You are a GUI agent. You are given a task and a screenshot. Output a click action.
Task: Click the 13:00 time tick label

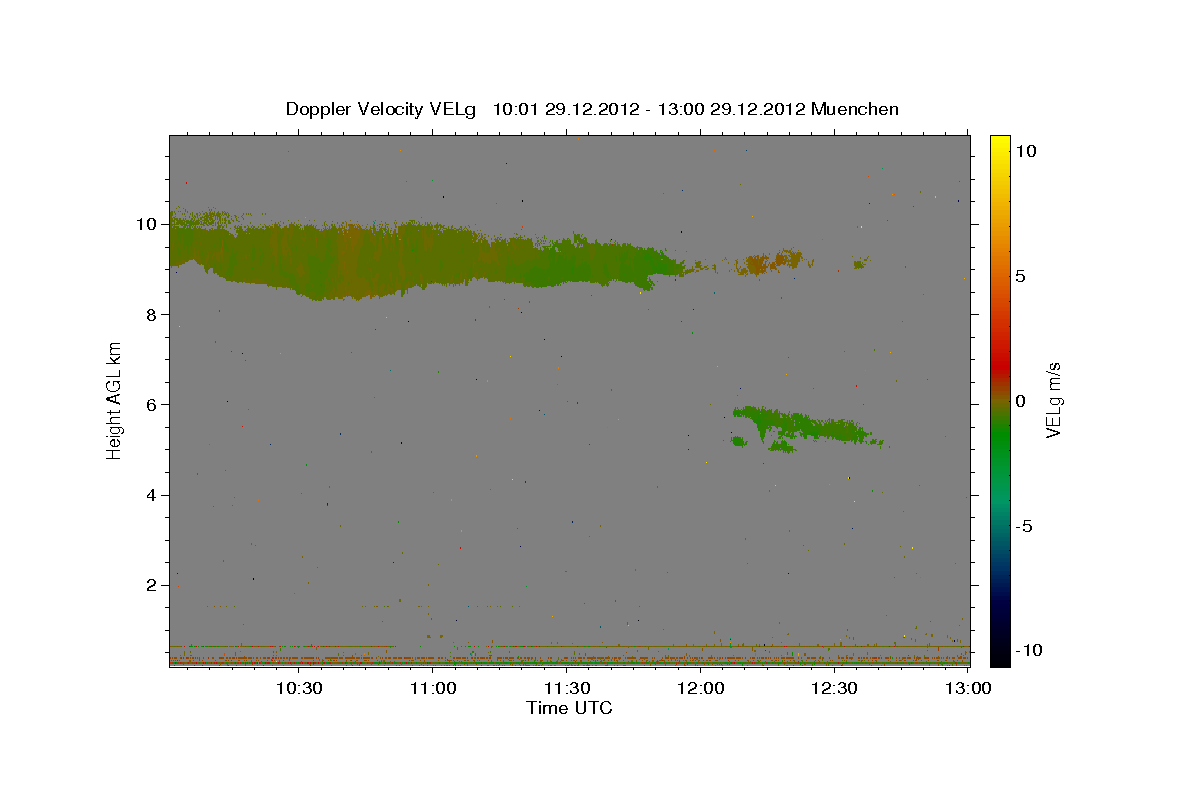tap(968, 688)
